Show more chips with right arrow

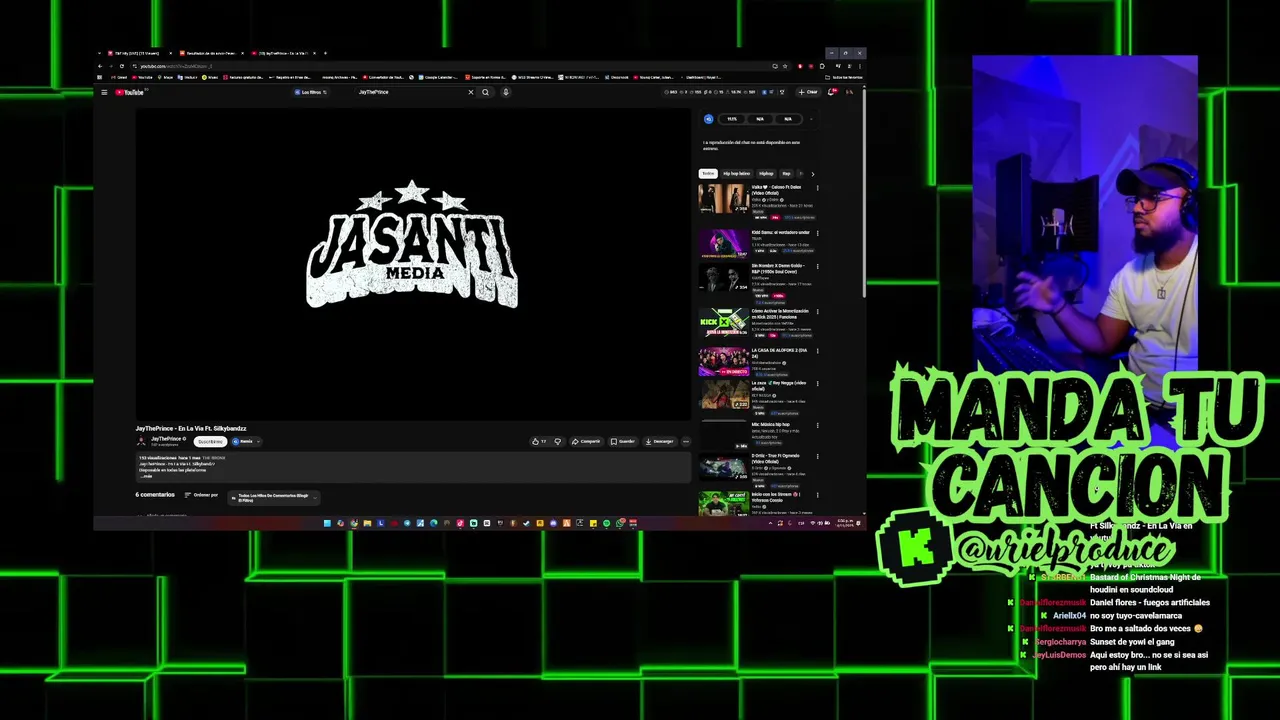(812, 173)
